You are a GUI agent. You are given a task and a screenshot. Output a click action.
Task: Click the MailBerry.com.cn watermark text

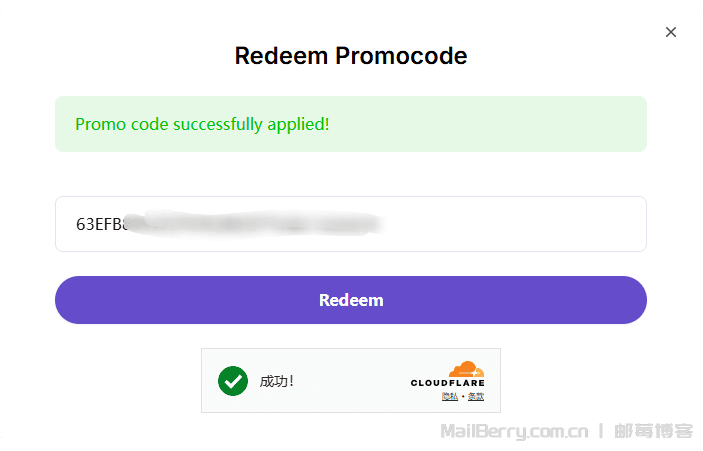click(514, 432)
